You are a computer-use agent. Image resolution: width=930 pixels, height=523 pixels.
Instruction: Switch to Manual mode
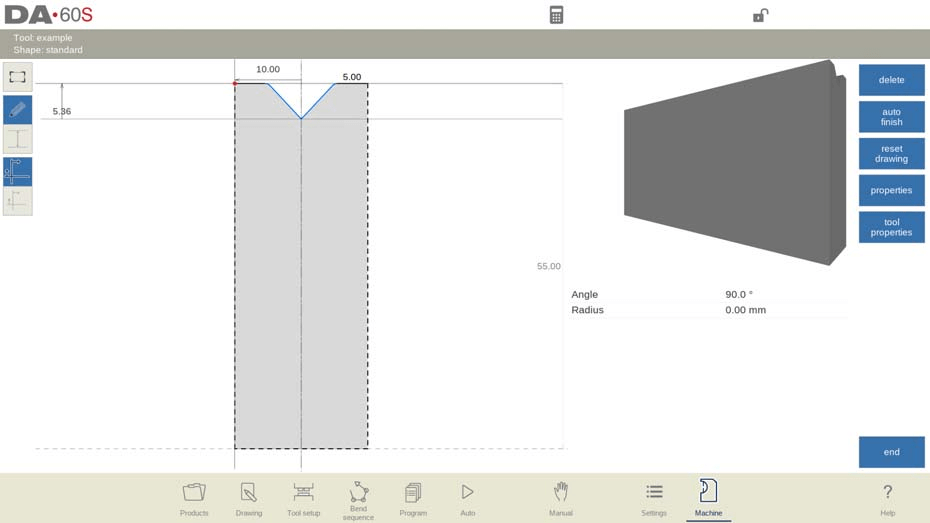[560, 498]
